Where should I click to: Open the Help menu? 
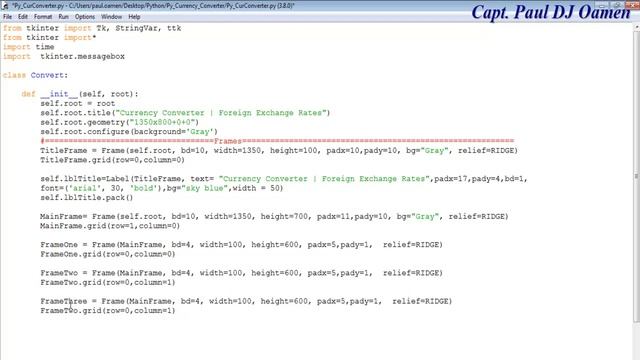[134, 17]
